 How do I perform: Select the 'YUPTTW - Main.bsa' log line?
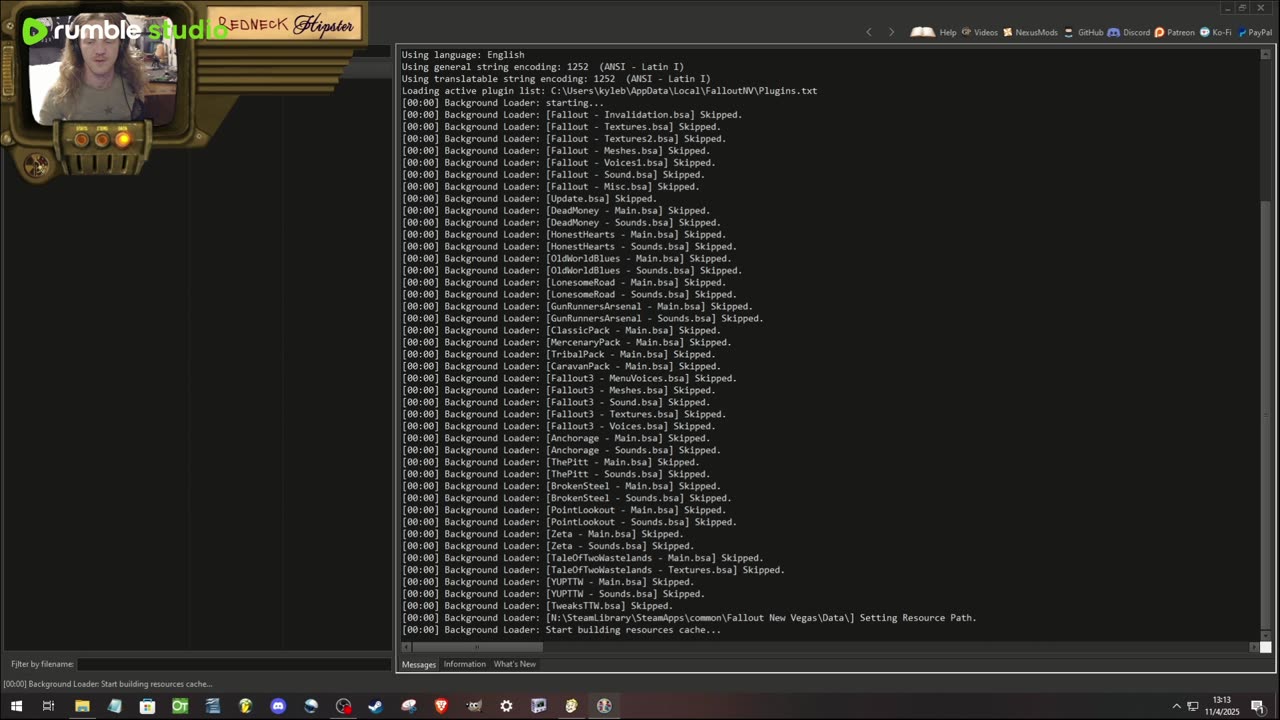pyautogui.click(x=548, y=583)
